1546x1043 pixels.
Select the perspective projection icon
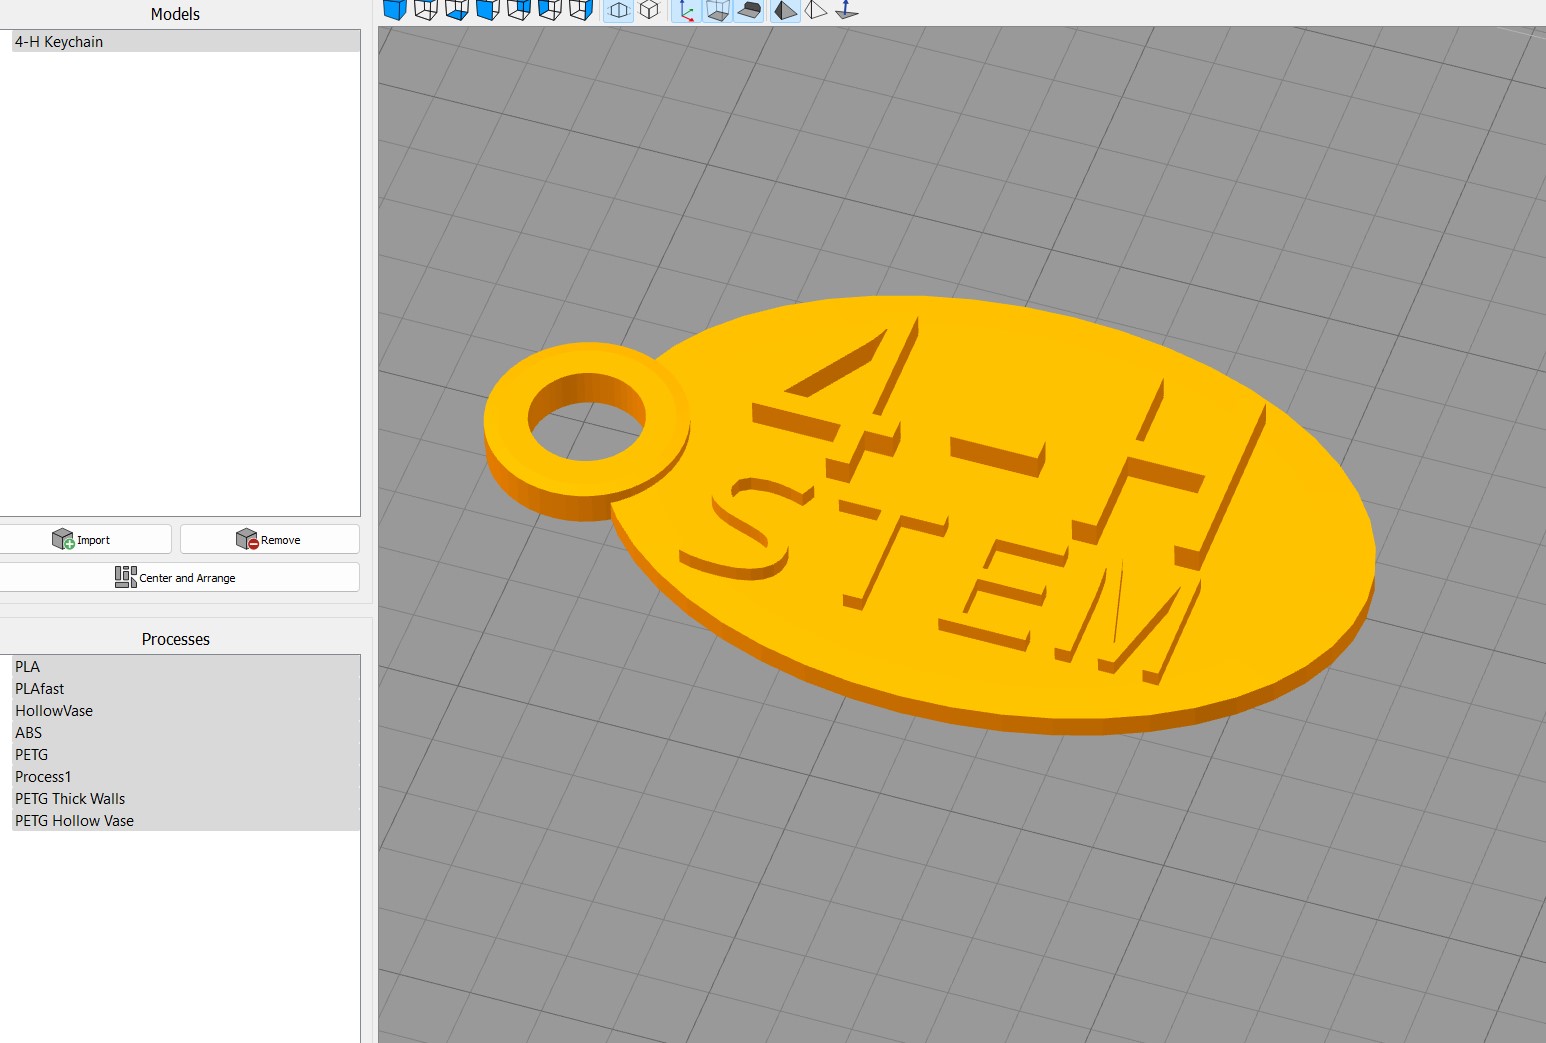619,10
